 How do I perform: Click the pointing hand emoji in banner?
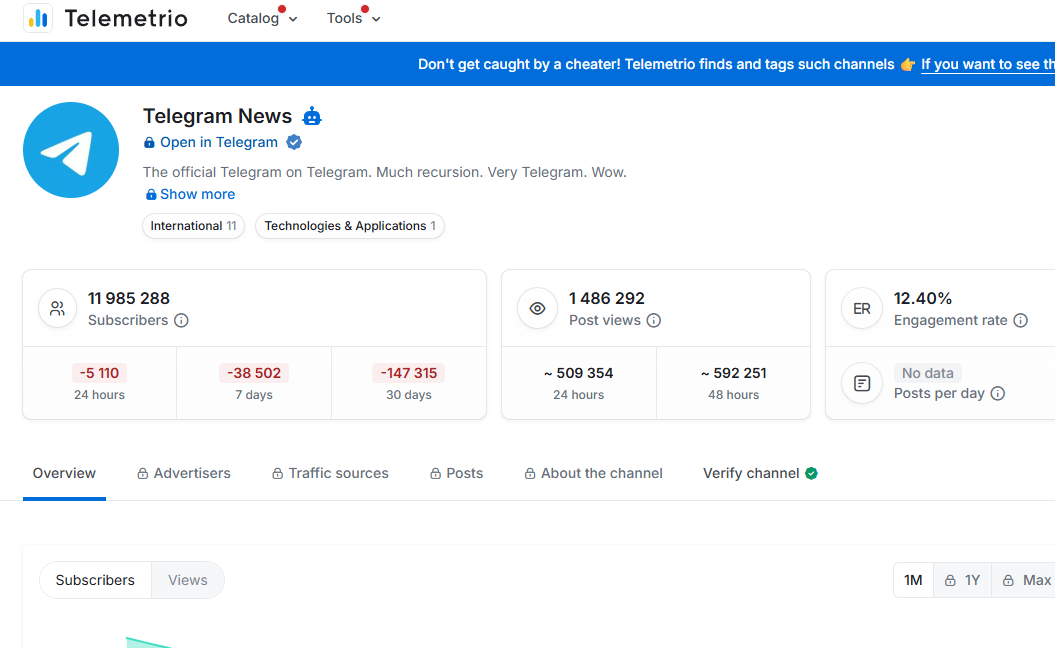click(908, 65)
